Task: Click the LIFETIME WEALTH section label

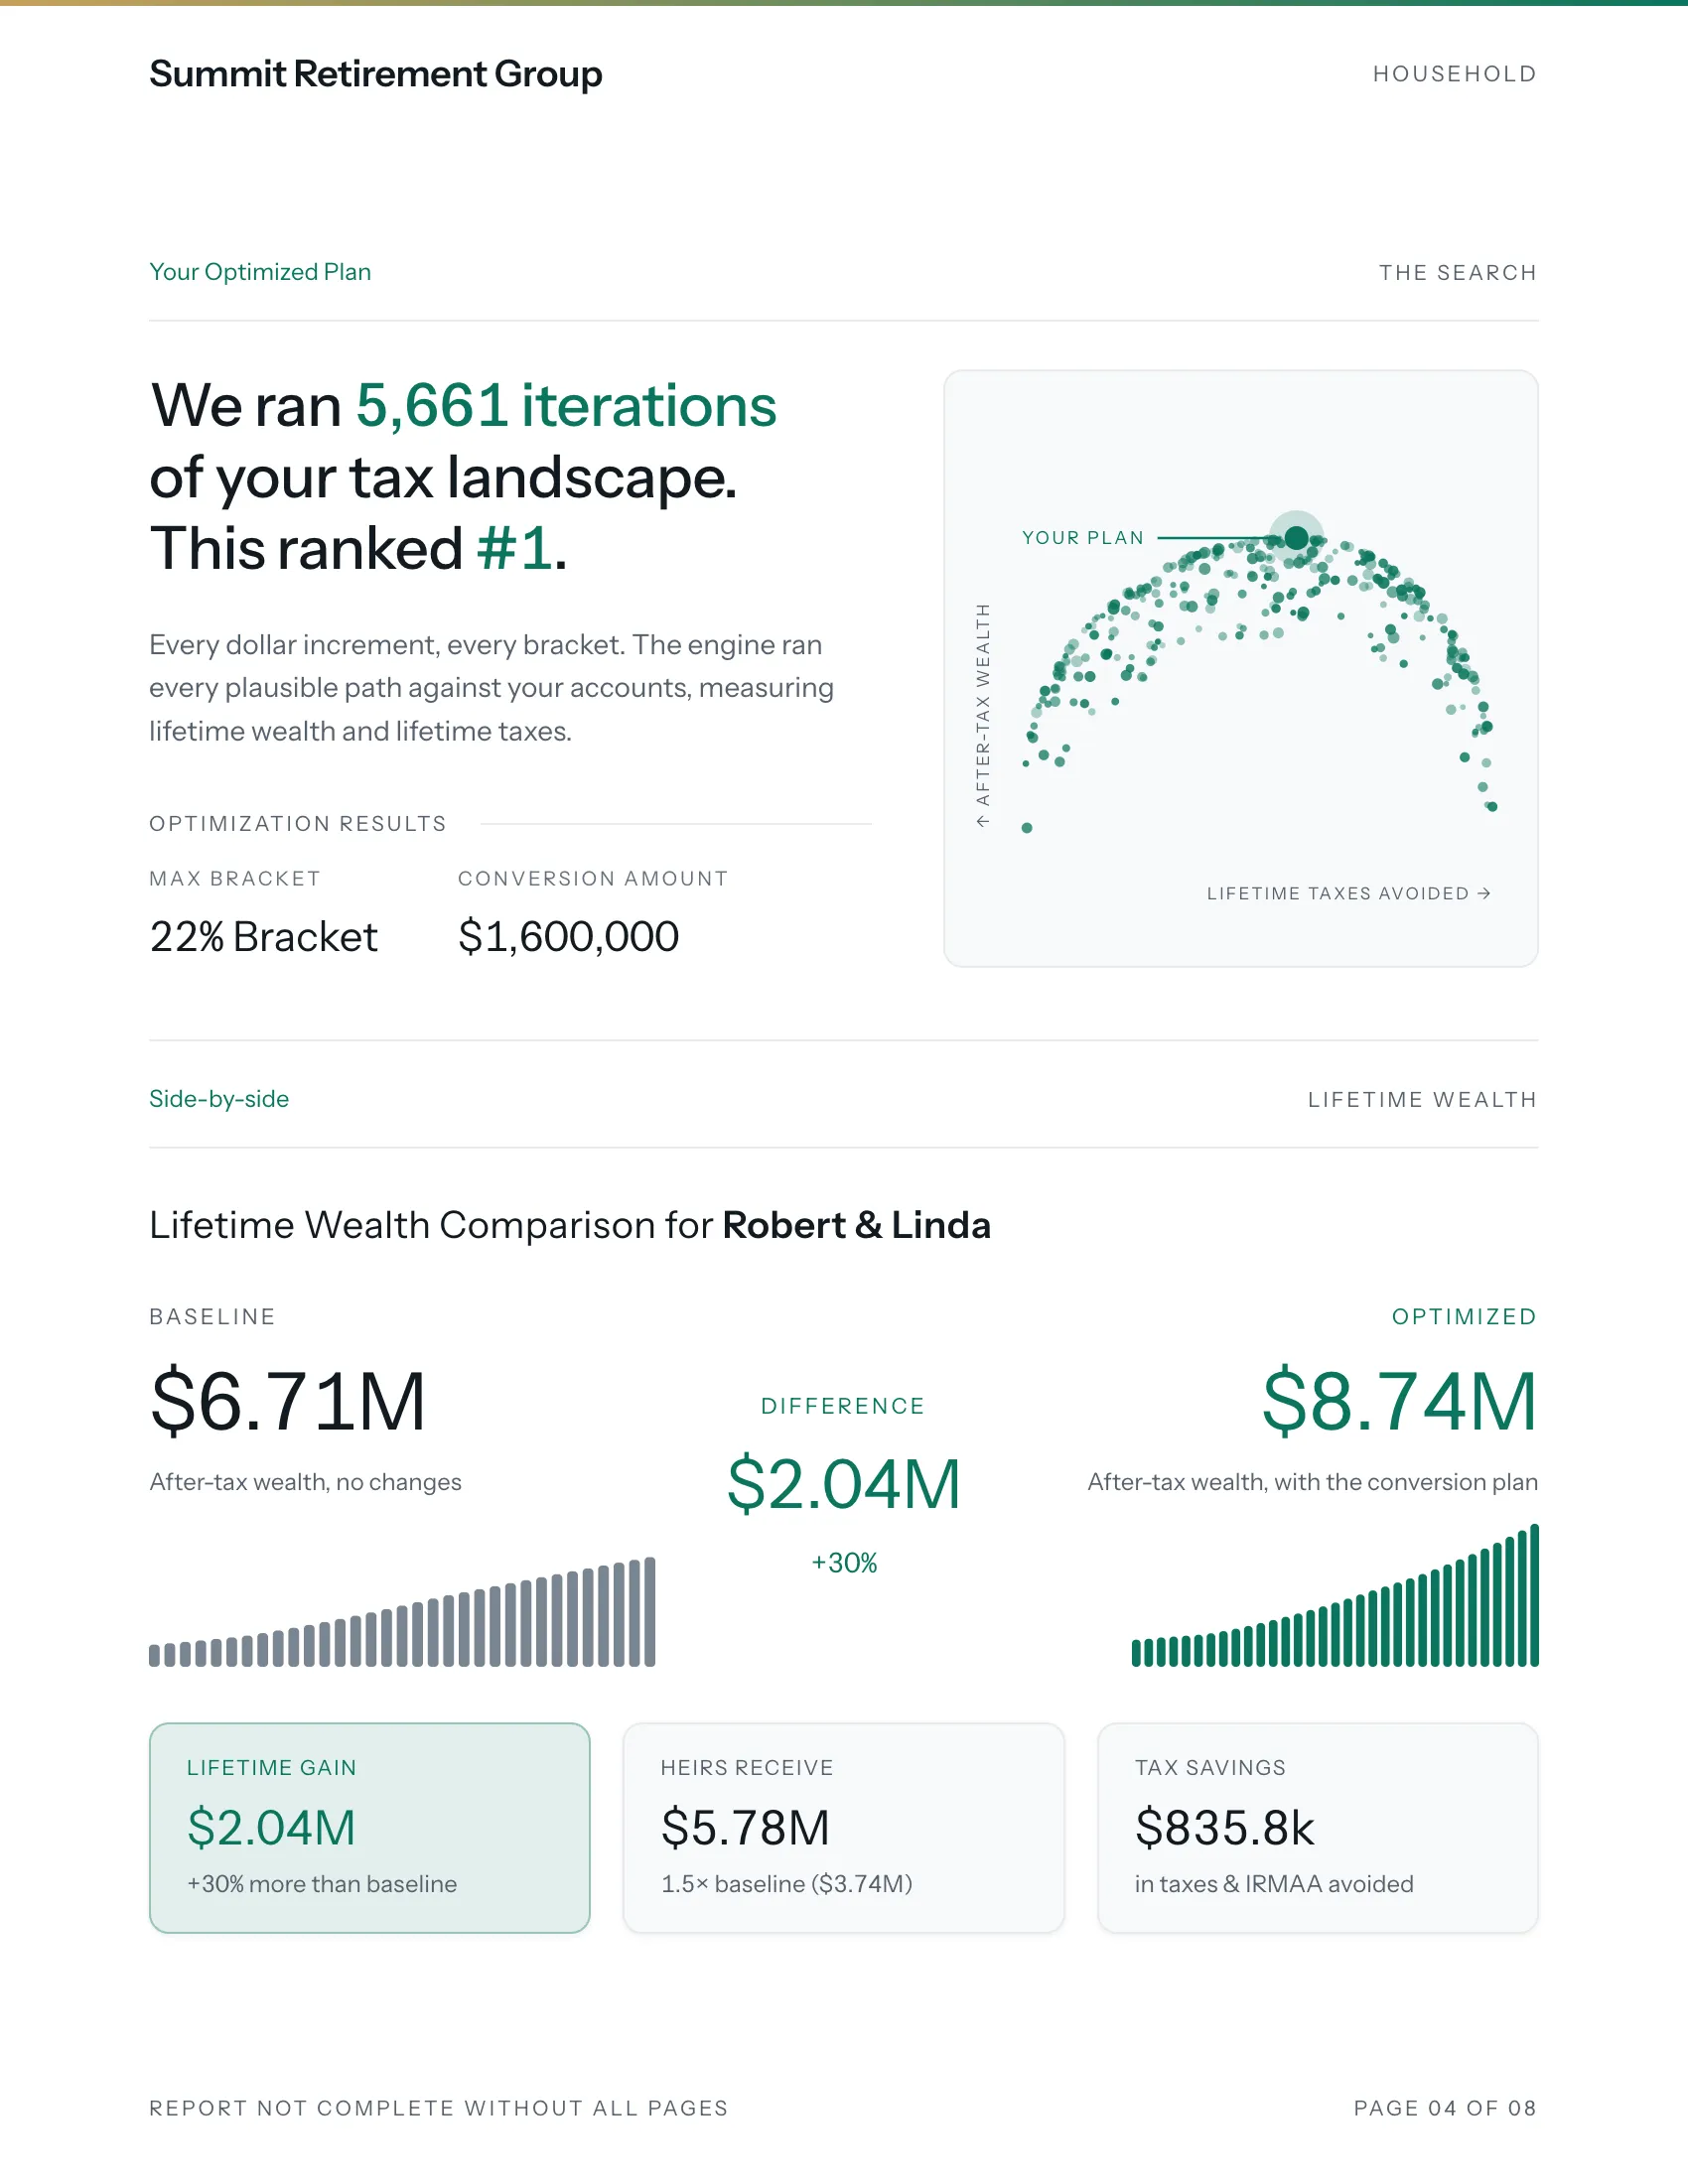Action: [1422, 1100]
